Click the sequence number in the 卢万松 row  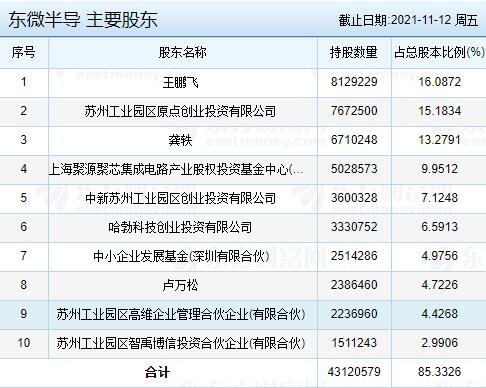[23, 285]
